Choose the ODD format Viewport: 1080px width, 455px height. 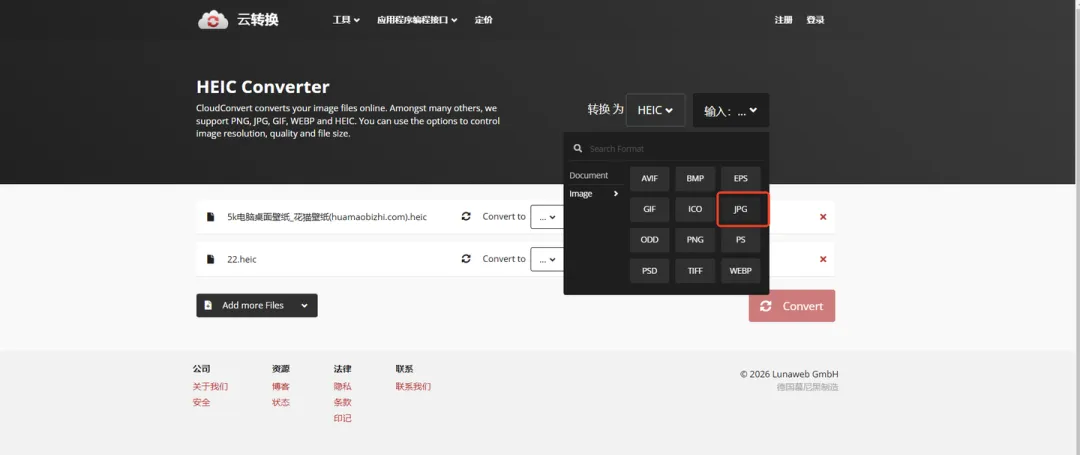coord(650,240)
